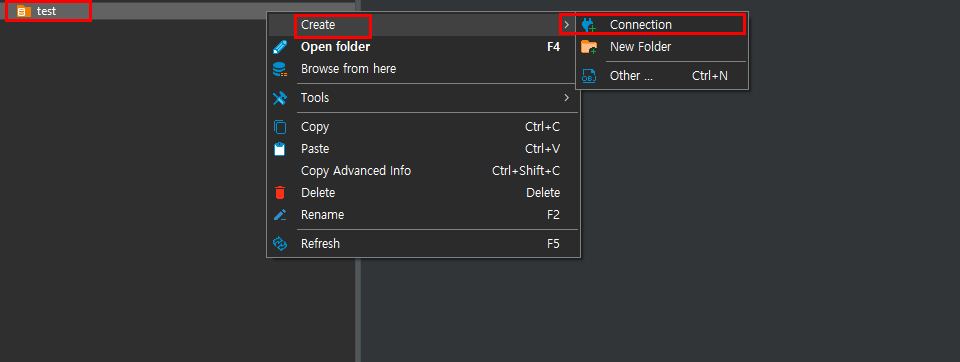Click the red trash Delete icon
960x362 pixels.
click(280, 193)
